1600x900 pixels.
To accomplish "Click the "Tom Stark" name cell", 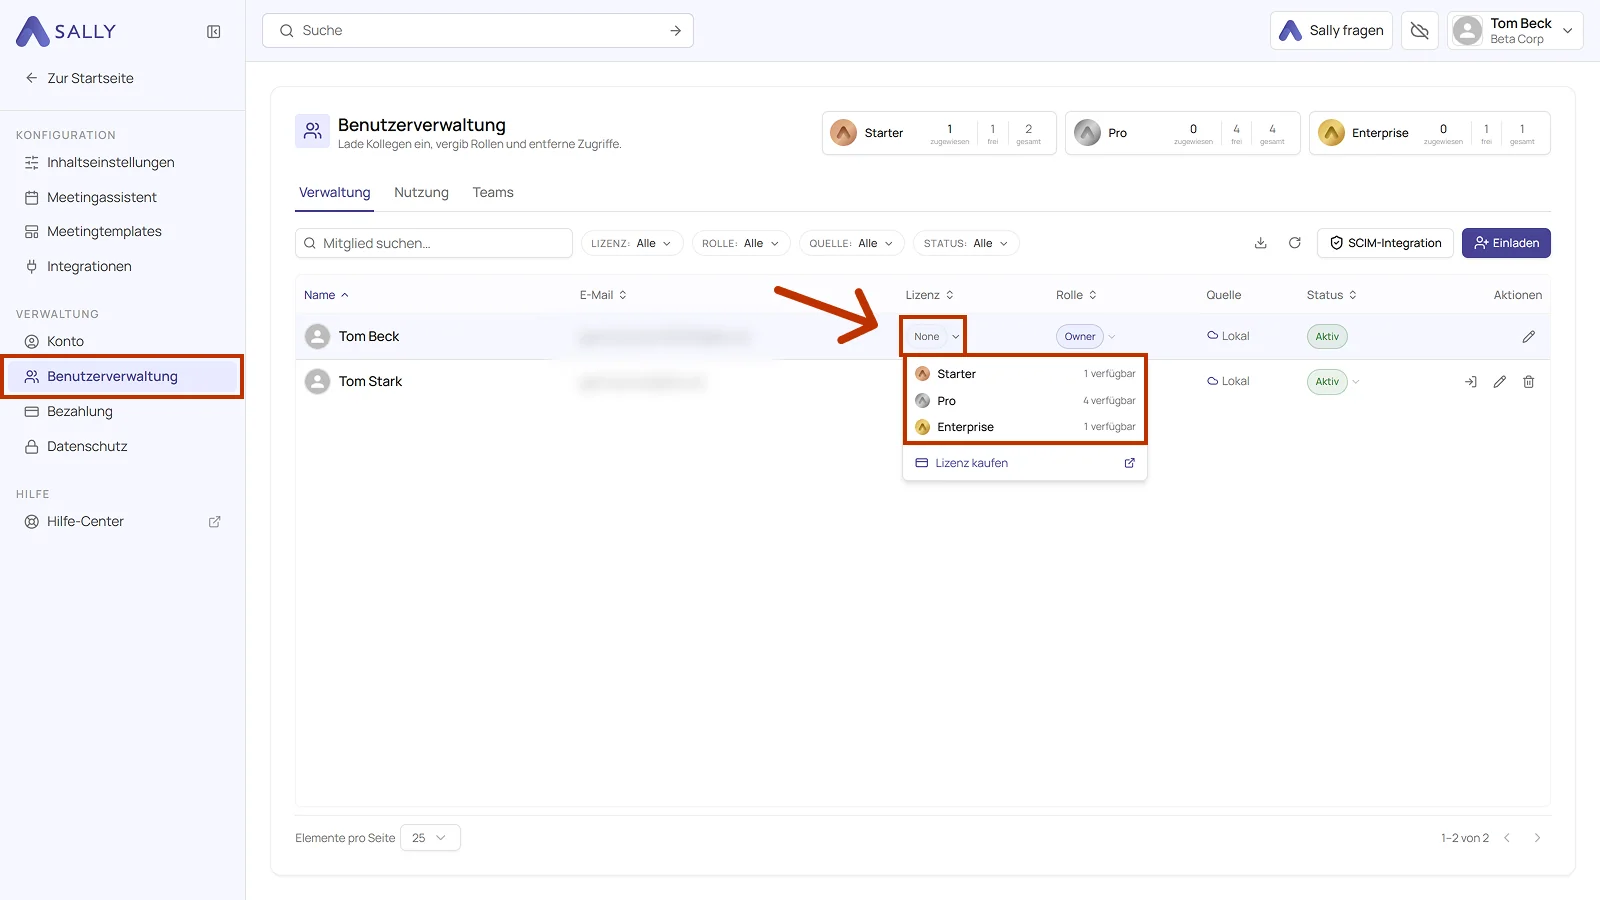I will click(370, 382).
